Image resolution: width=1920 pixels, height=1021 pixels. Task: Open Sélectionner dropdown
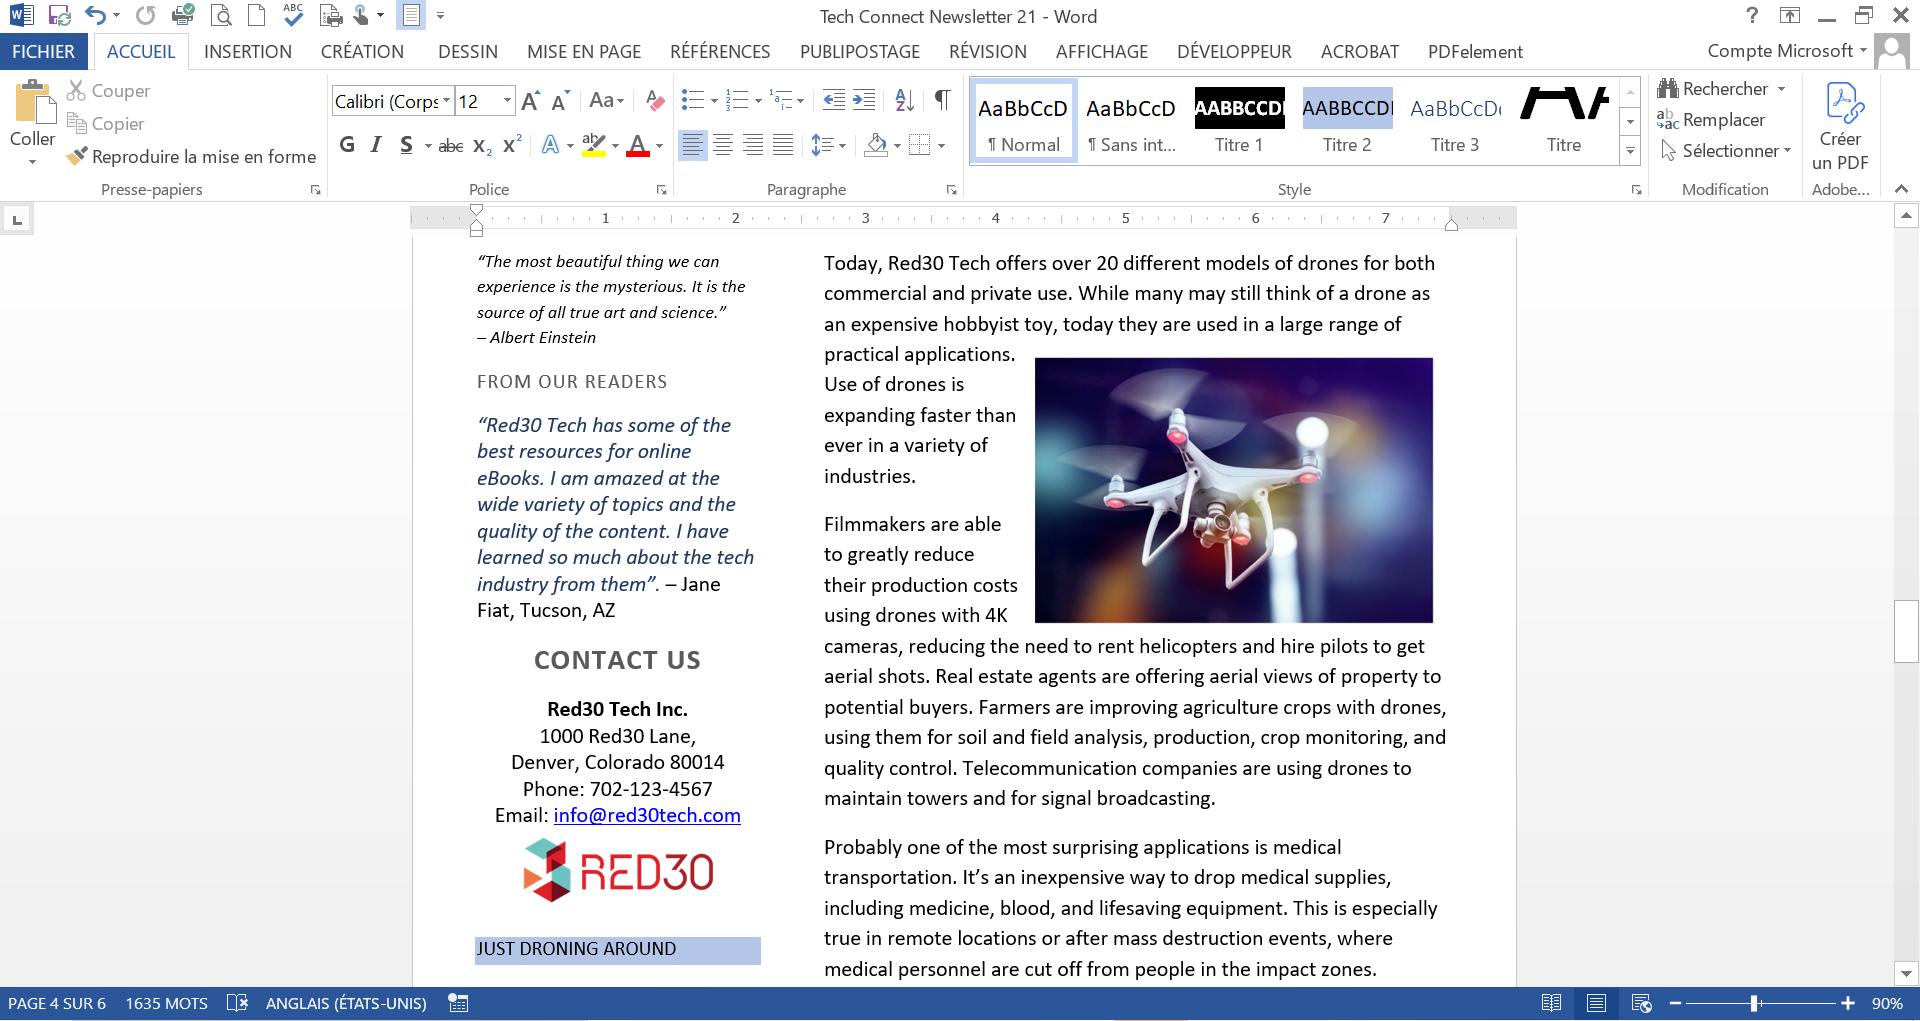click(1725, 151)
